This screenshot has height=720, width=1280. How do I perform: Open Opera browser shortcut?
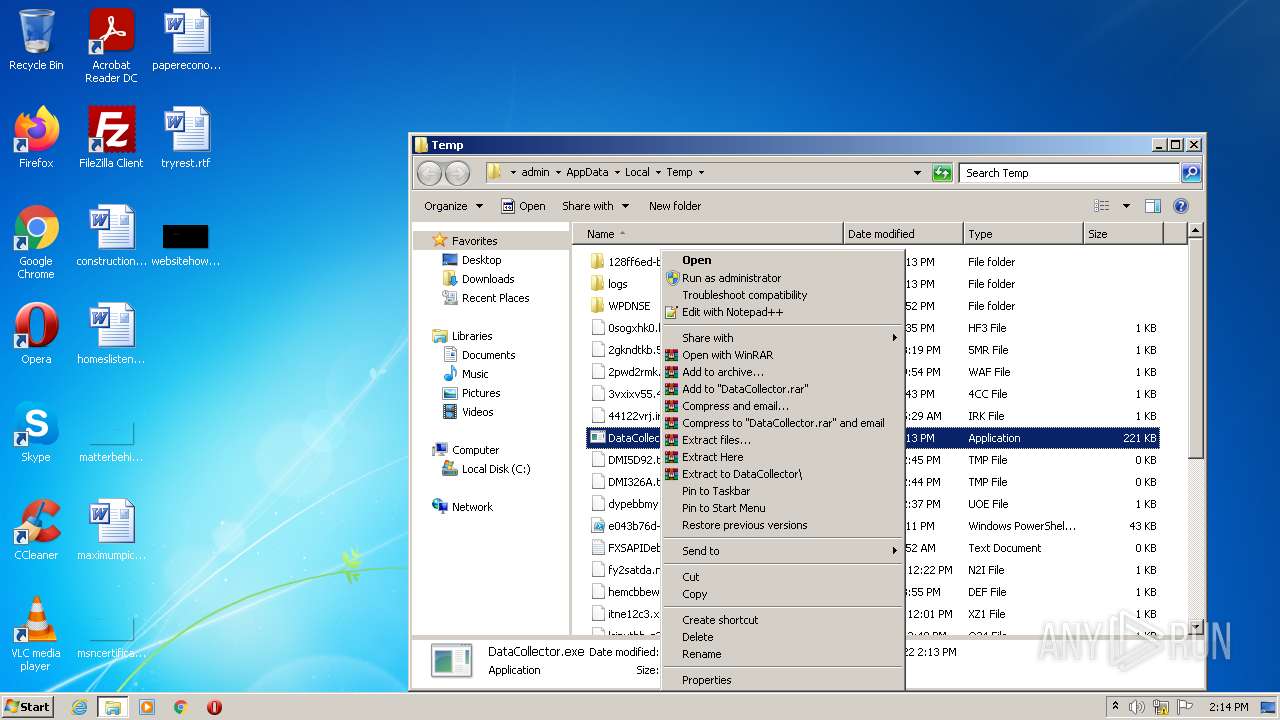(x=36, y=334)
